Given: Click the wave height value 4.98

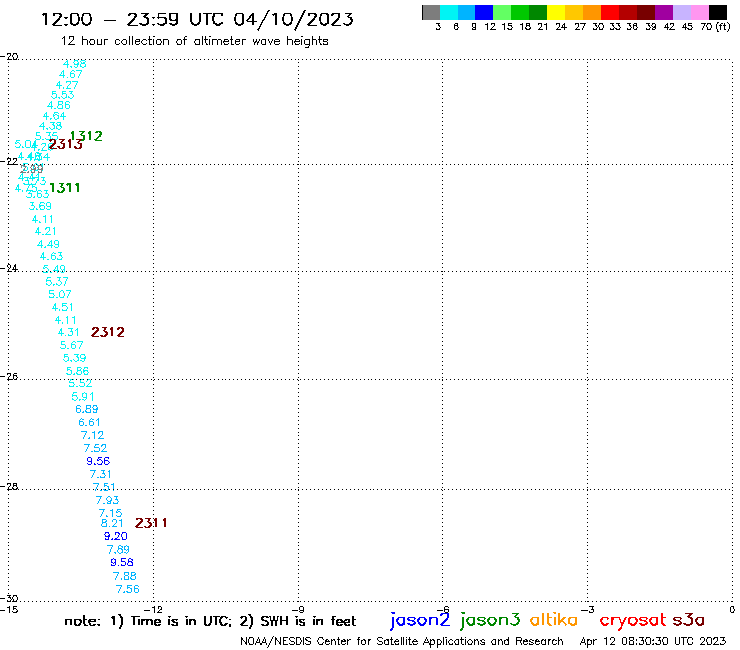Looking at the screenshot, I should pyautogui.click(x=75, y=64).
